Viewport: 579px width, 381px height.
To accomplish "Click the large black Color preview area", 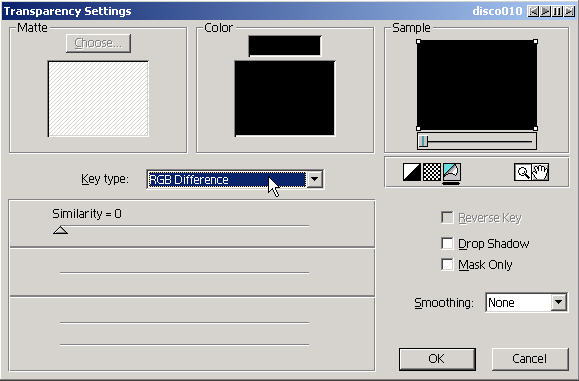I will tap(285, 99).
